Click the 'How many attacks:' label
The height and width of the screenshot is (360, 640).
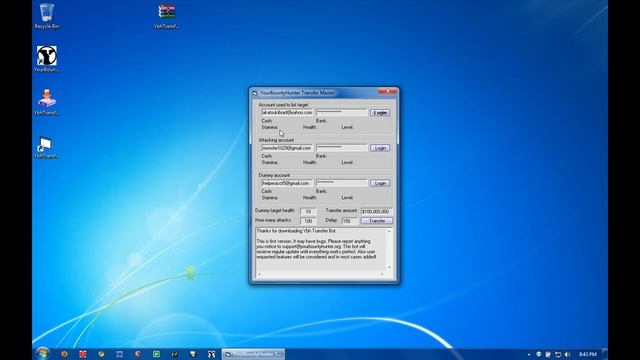point(273,220)
